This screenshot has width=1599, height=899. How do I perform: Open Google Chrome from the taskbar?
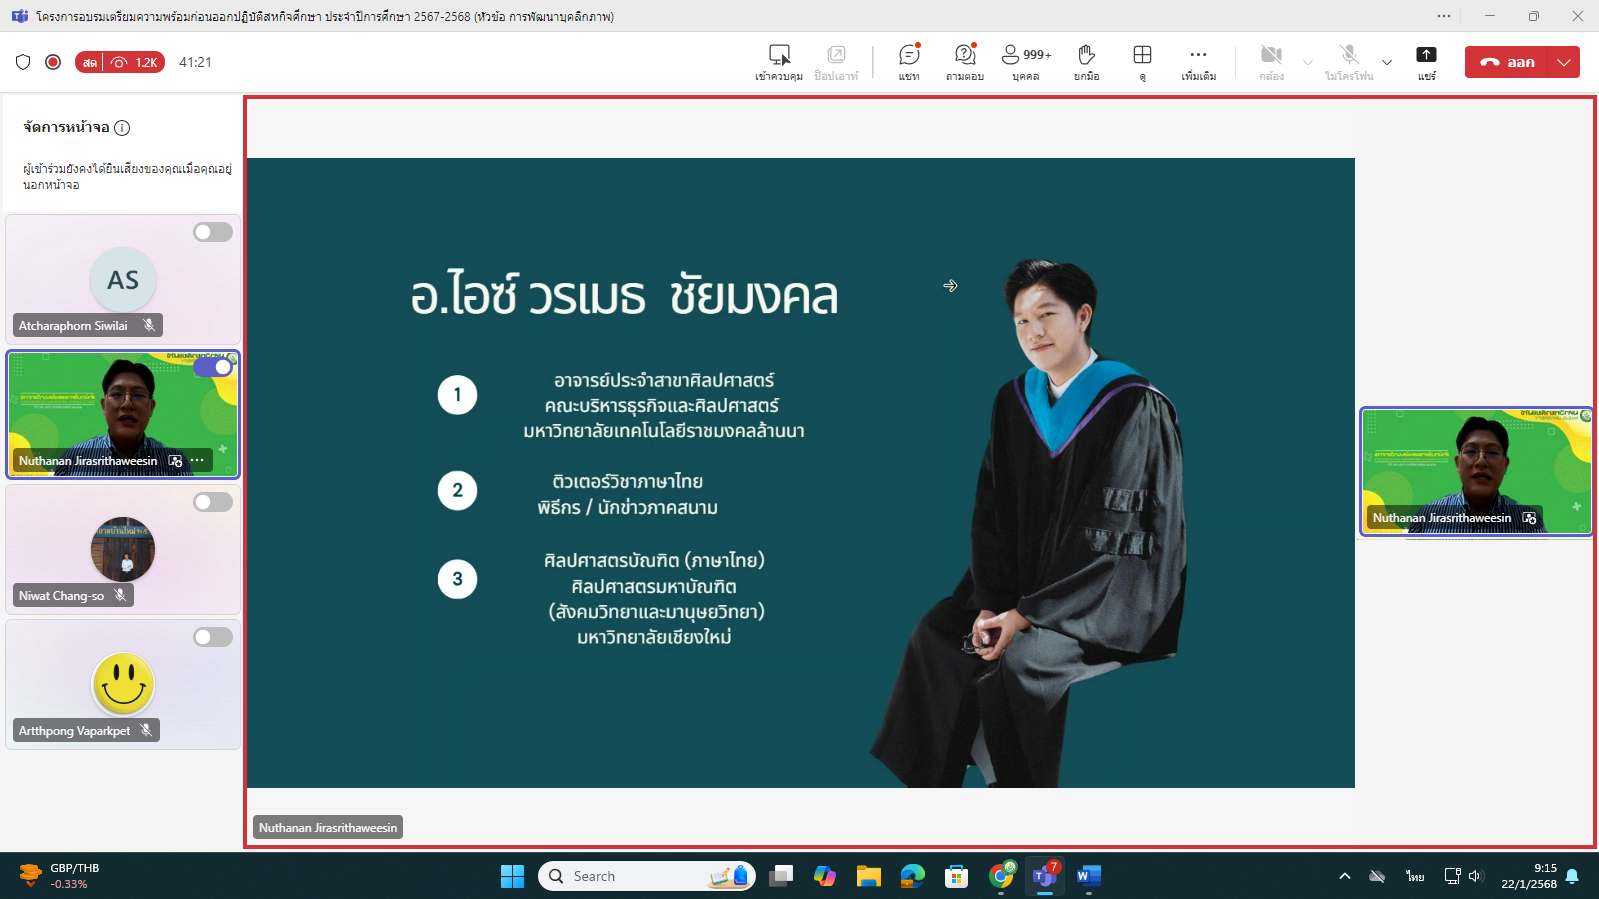(x=1001, y=876)
